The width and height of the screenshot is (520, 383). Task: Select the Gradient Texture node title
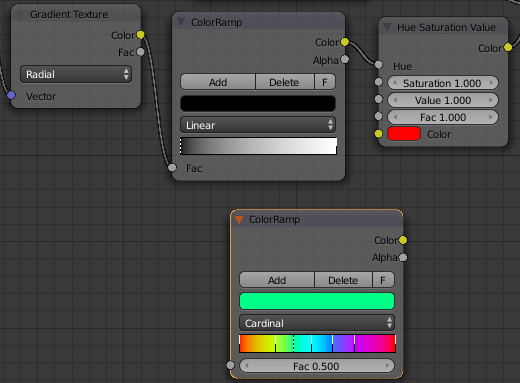coord(69,14)
